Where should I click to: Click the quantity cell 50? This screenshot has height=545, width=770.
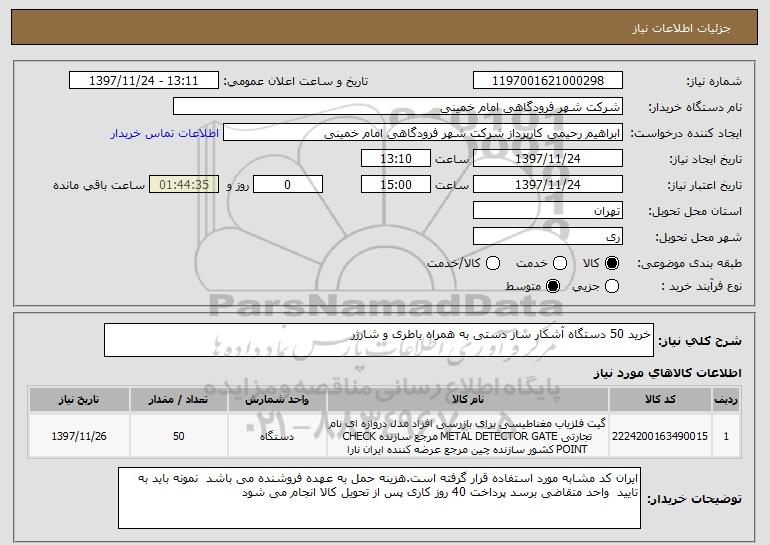pyautogui.click(x=179, y=436)
